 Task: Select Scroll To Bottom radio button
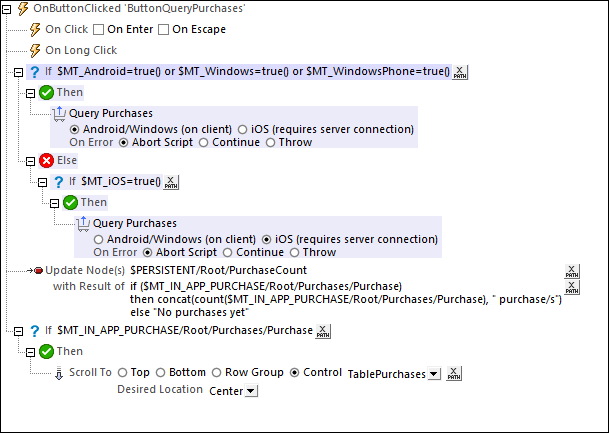pyautogui.click(x=160, y=373)
